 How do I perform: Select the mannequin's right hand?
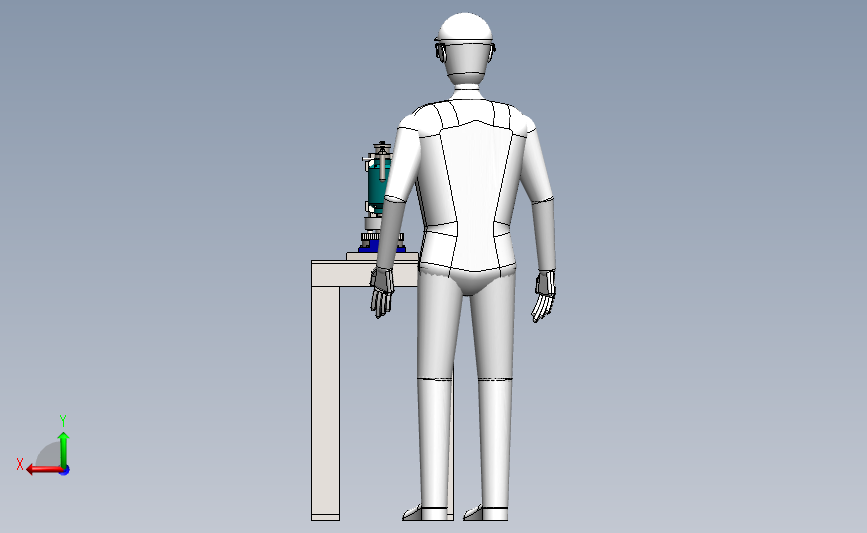click(545, 295)
